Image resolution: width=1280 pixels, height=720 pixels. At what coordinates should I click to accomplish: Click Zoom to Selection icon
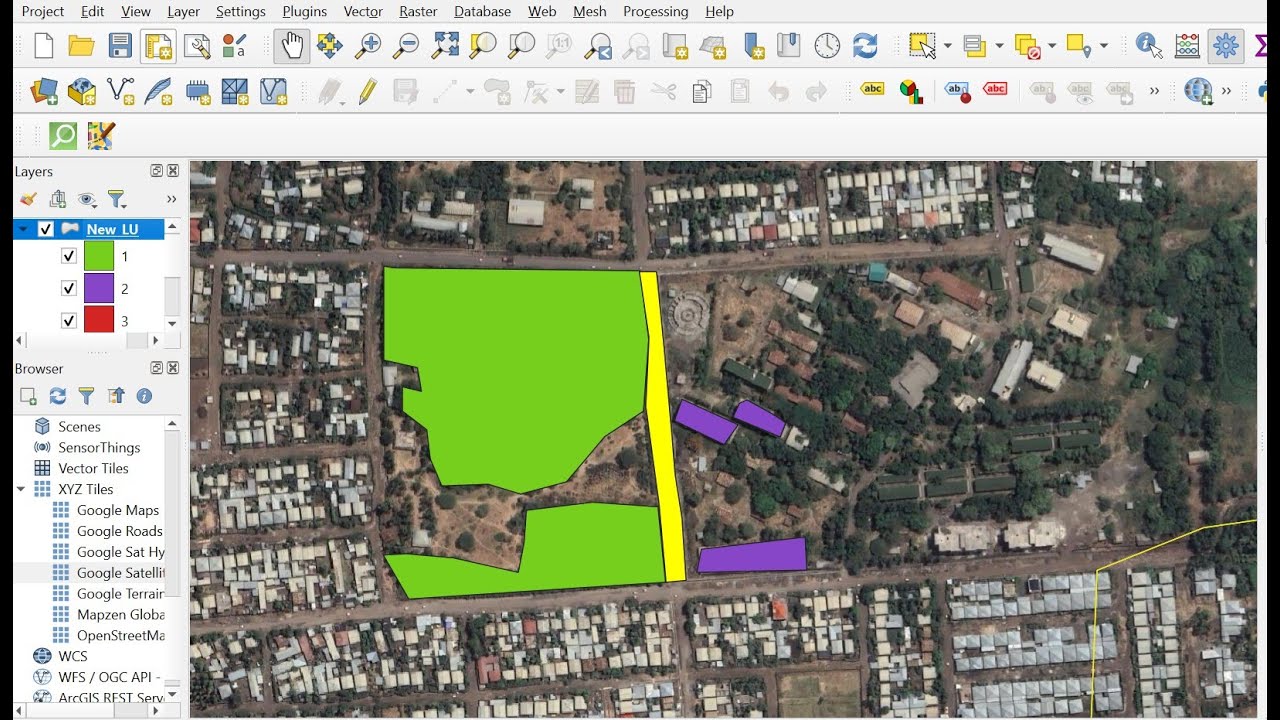[x=483, y=46]
